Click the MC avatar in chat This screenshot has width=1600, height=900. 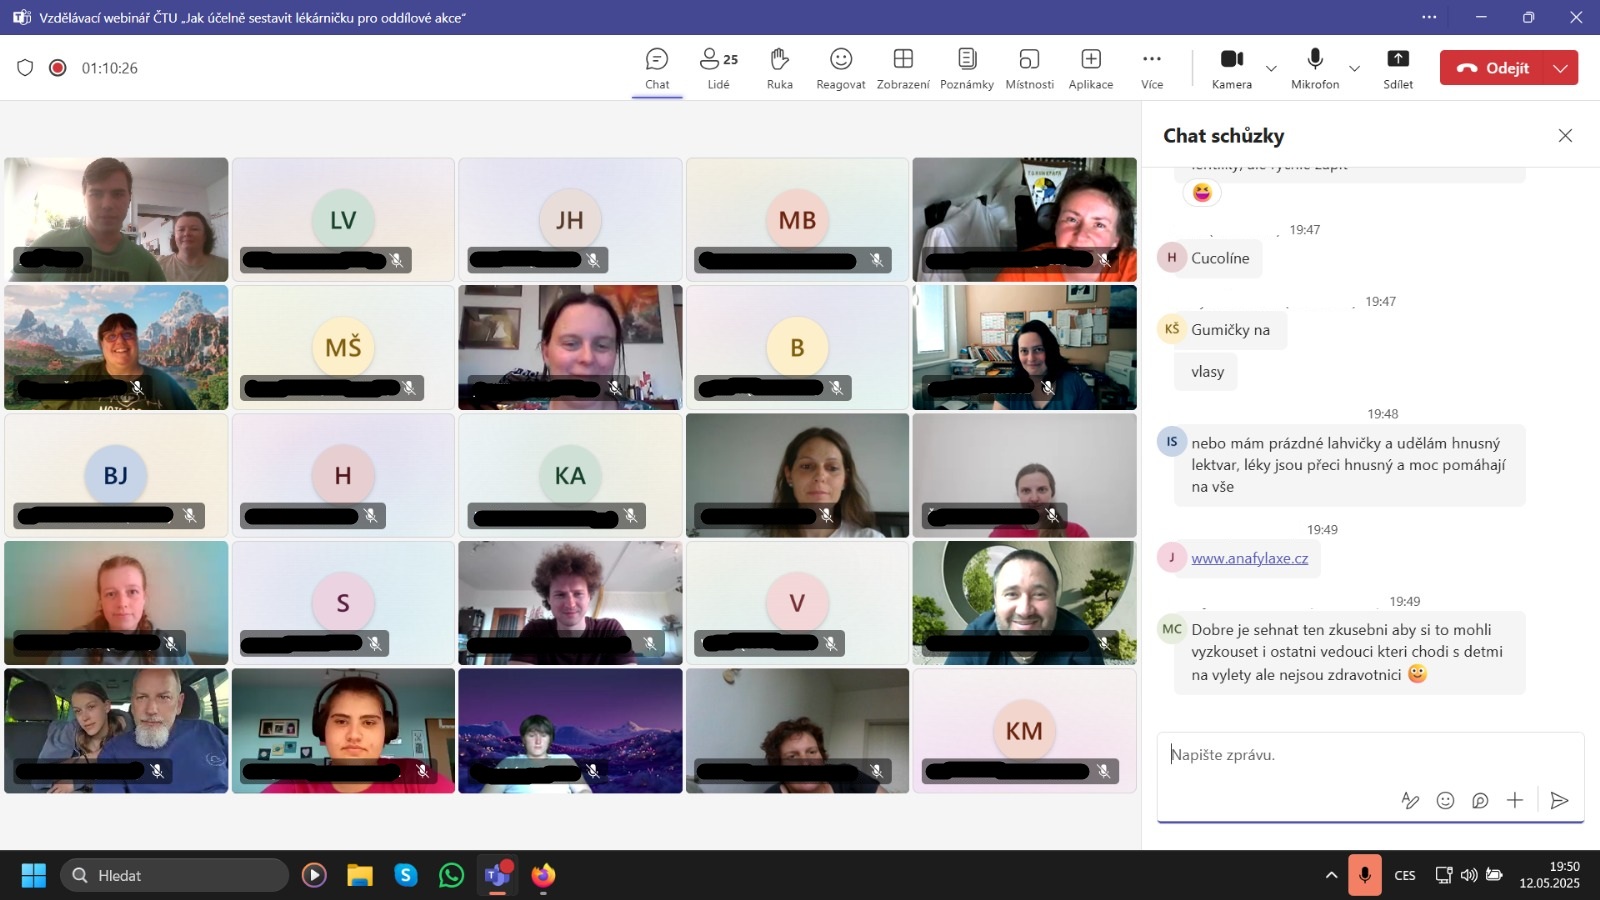pos(1172,629)
